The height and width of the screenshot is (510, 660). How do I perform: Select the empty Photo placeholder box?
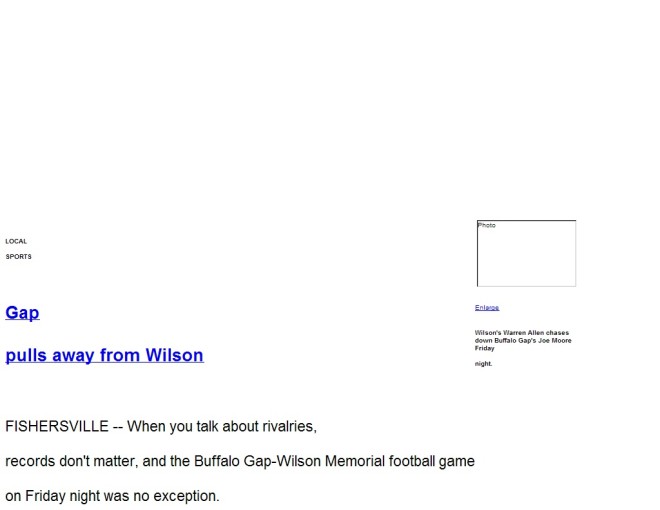[527, 253]
